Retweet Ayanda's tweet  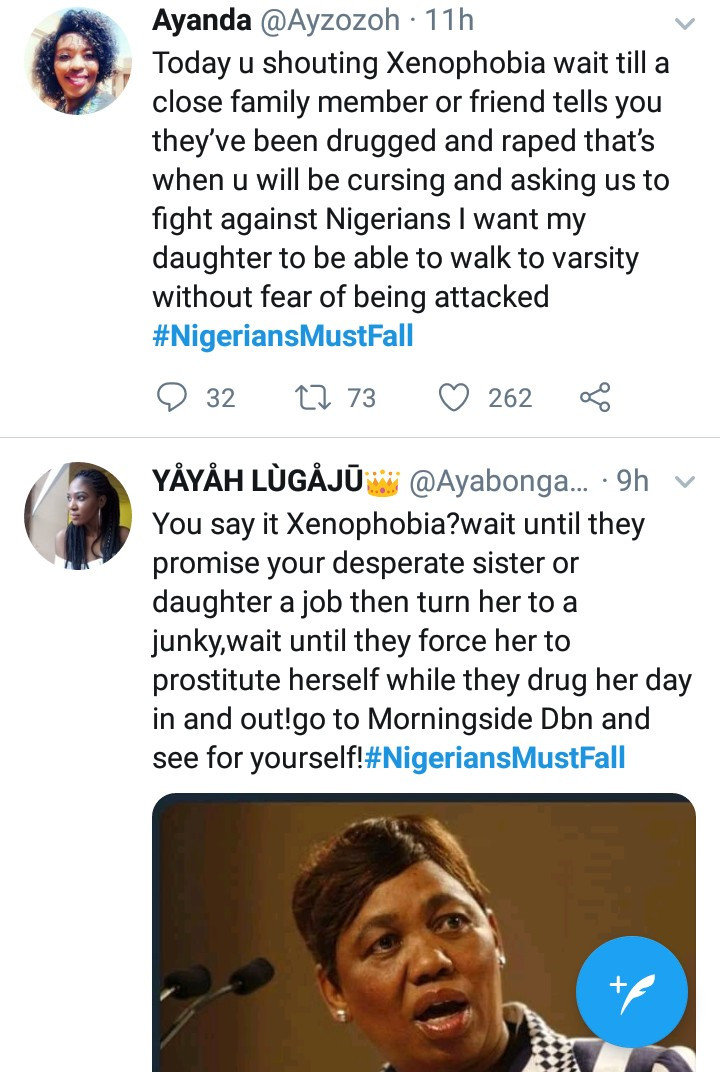point(306,398)
